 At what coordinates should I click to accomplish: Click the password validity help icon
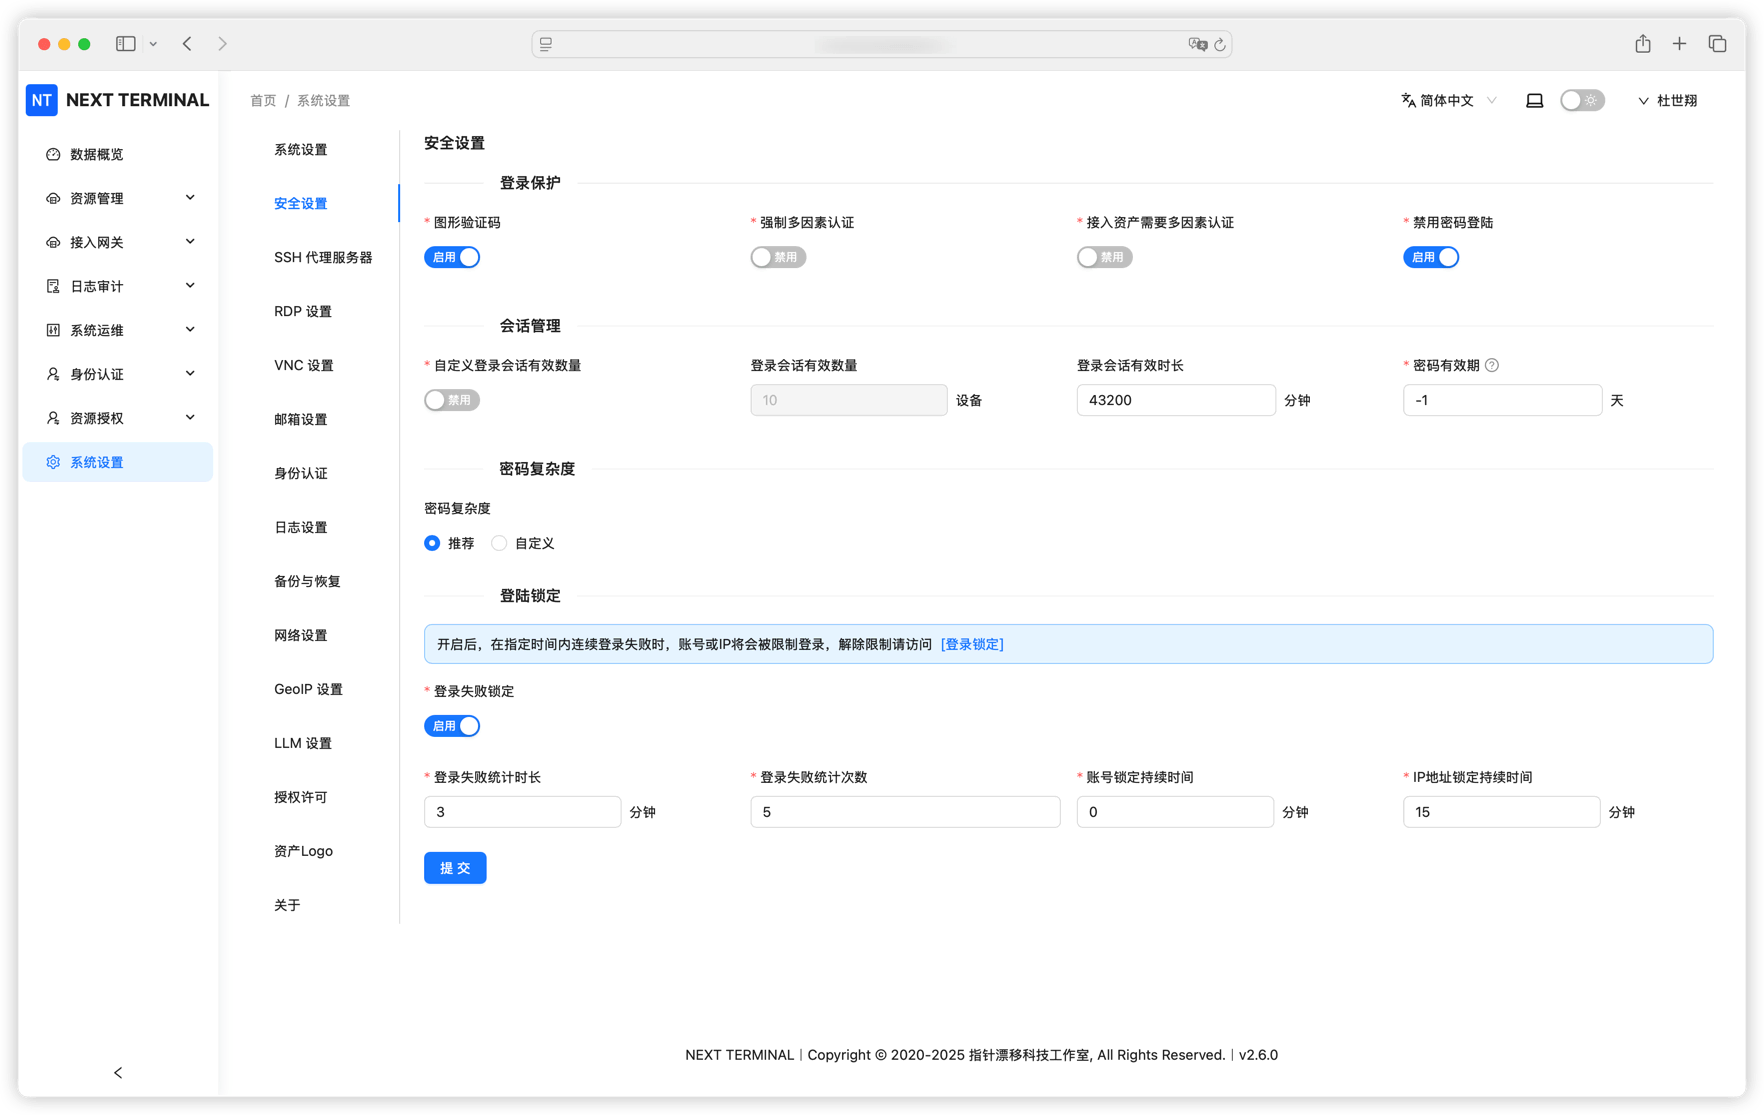pos(1492,366)
